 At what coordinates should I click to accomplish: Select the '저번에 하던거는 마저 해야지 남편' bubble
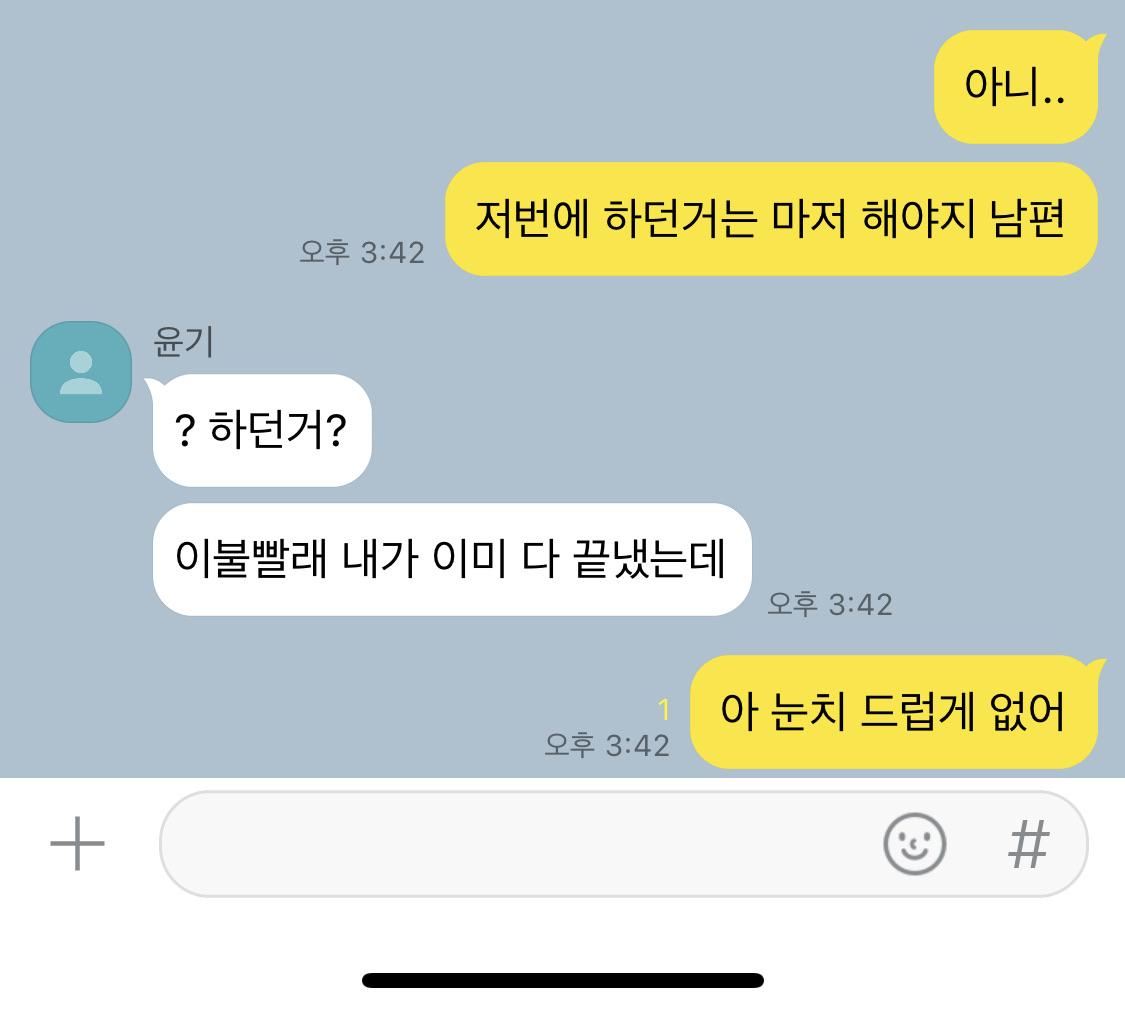[771, 219]
